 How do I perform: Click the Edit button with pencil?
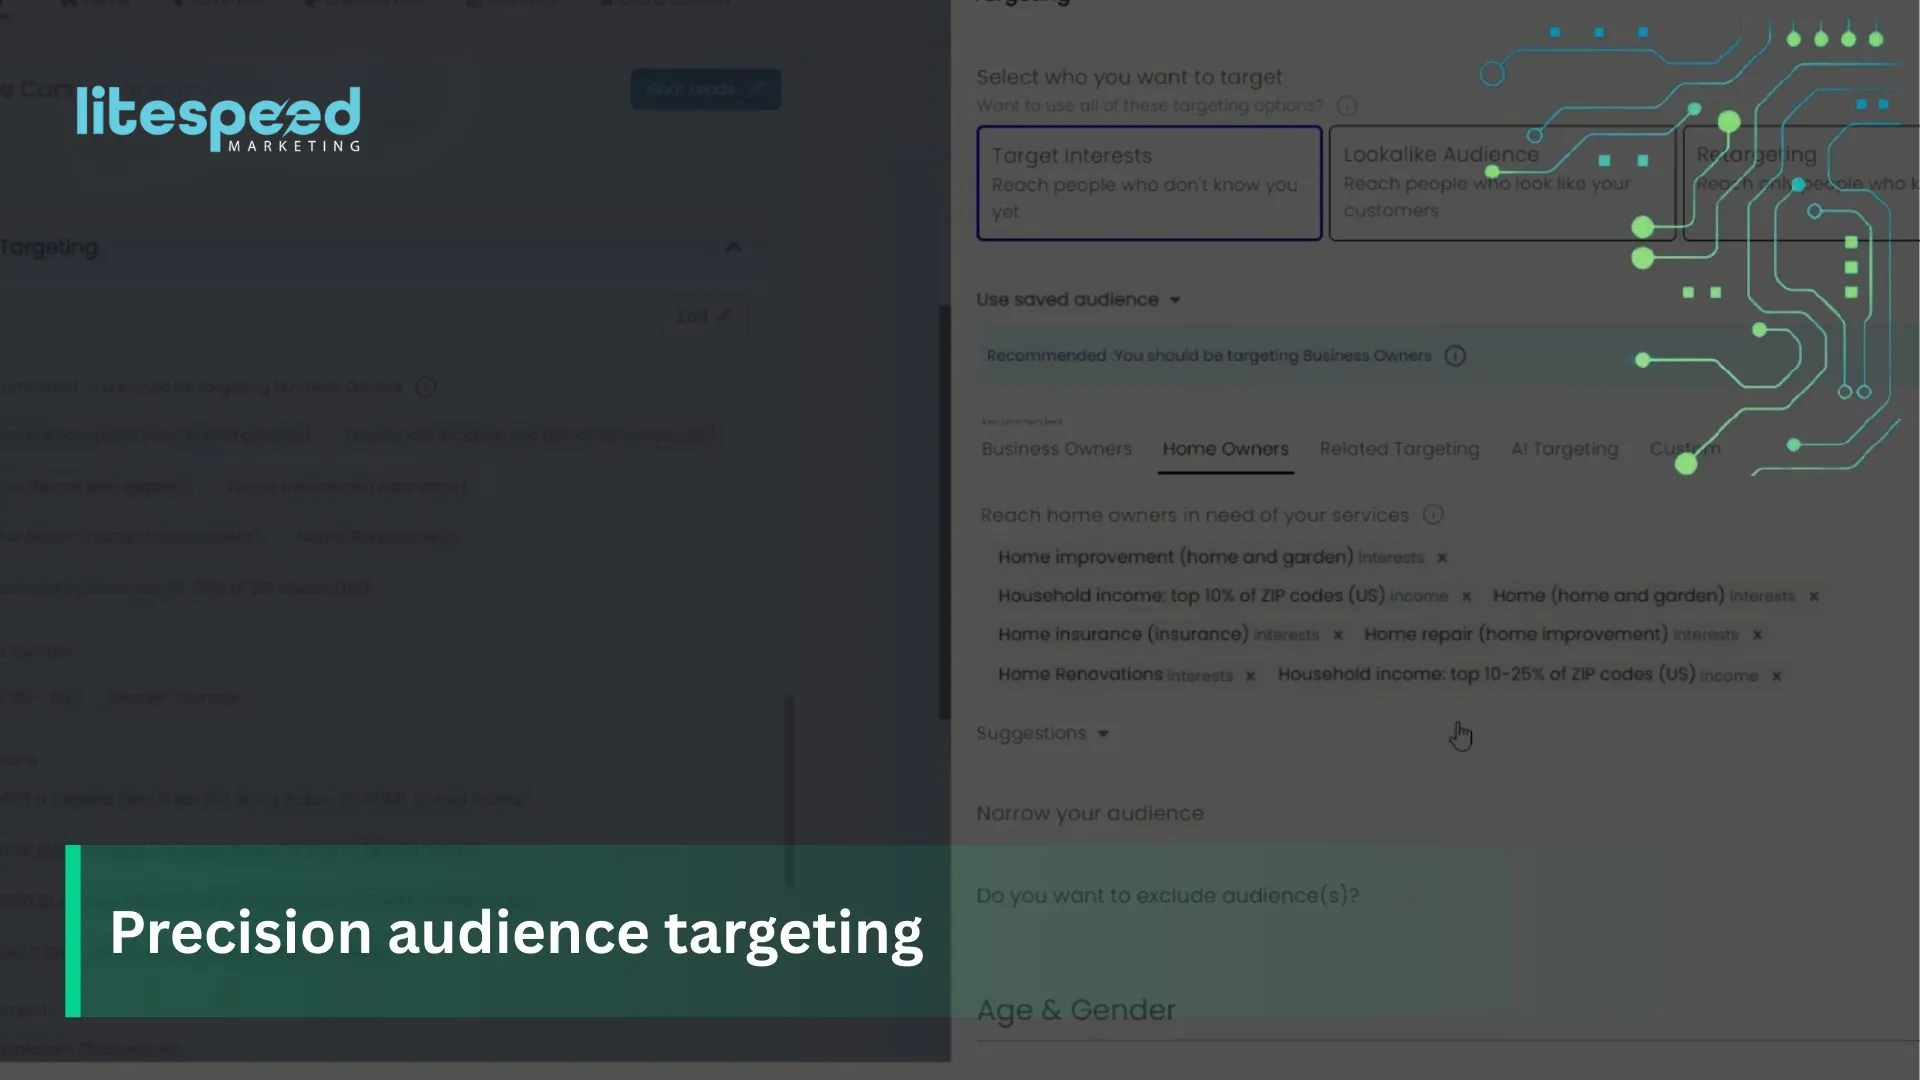(x=703, y=316)
